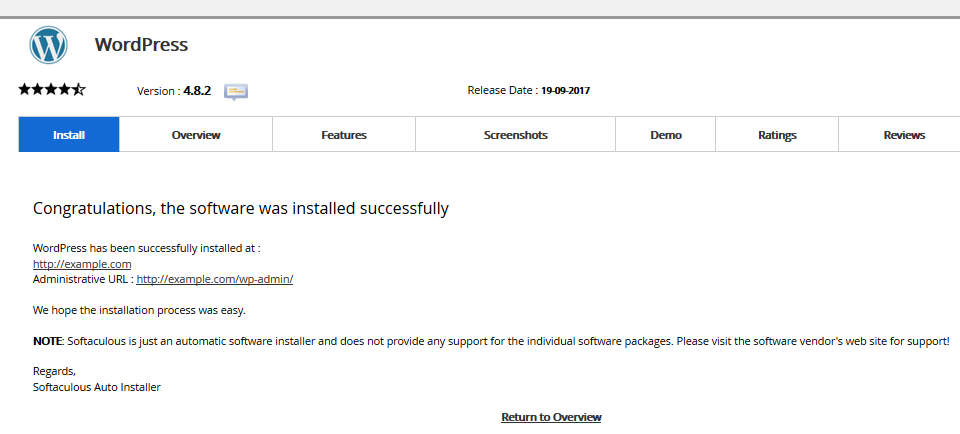Click the 'Release Date :' label

point(503,91)
